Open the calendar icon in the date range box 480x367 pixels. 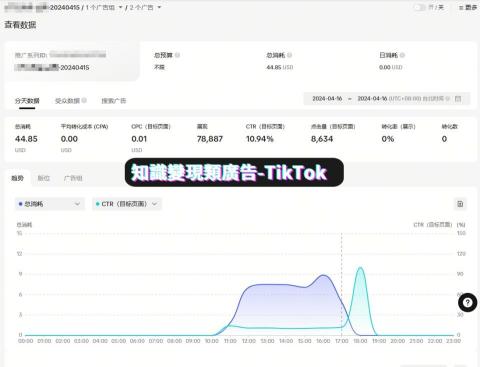458,99
